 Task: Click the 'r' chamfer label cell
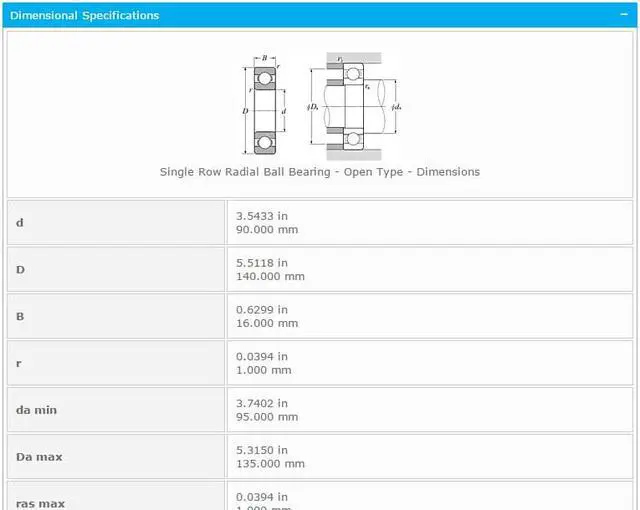[116, 363]
